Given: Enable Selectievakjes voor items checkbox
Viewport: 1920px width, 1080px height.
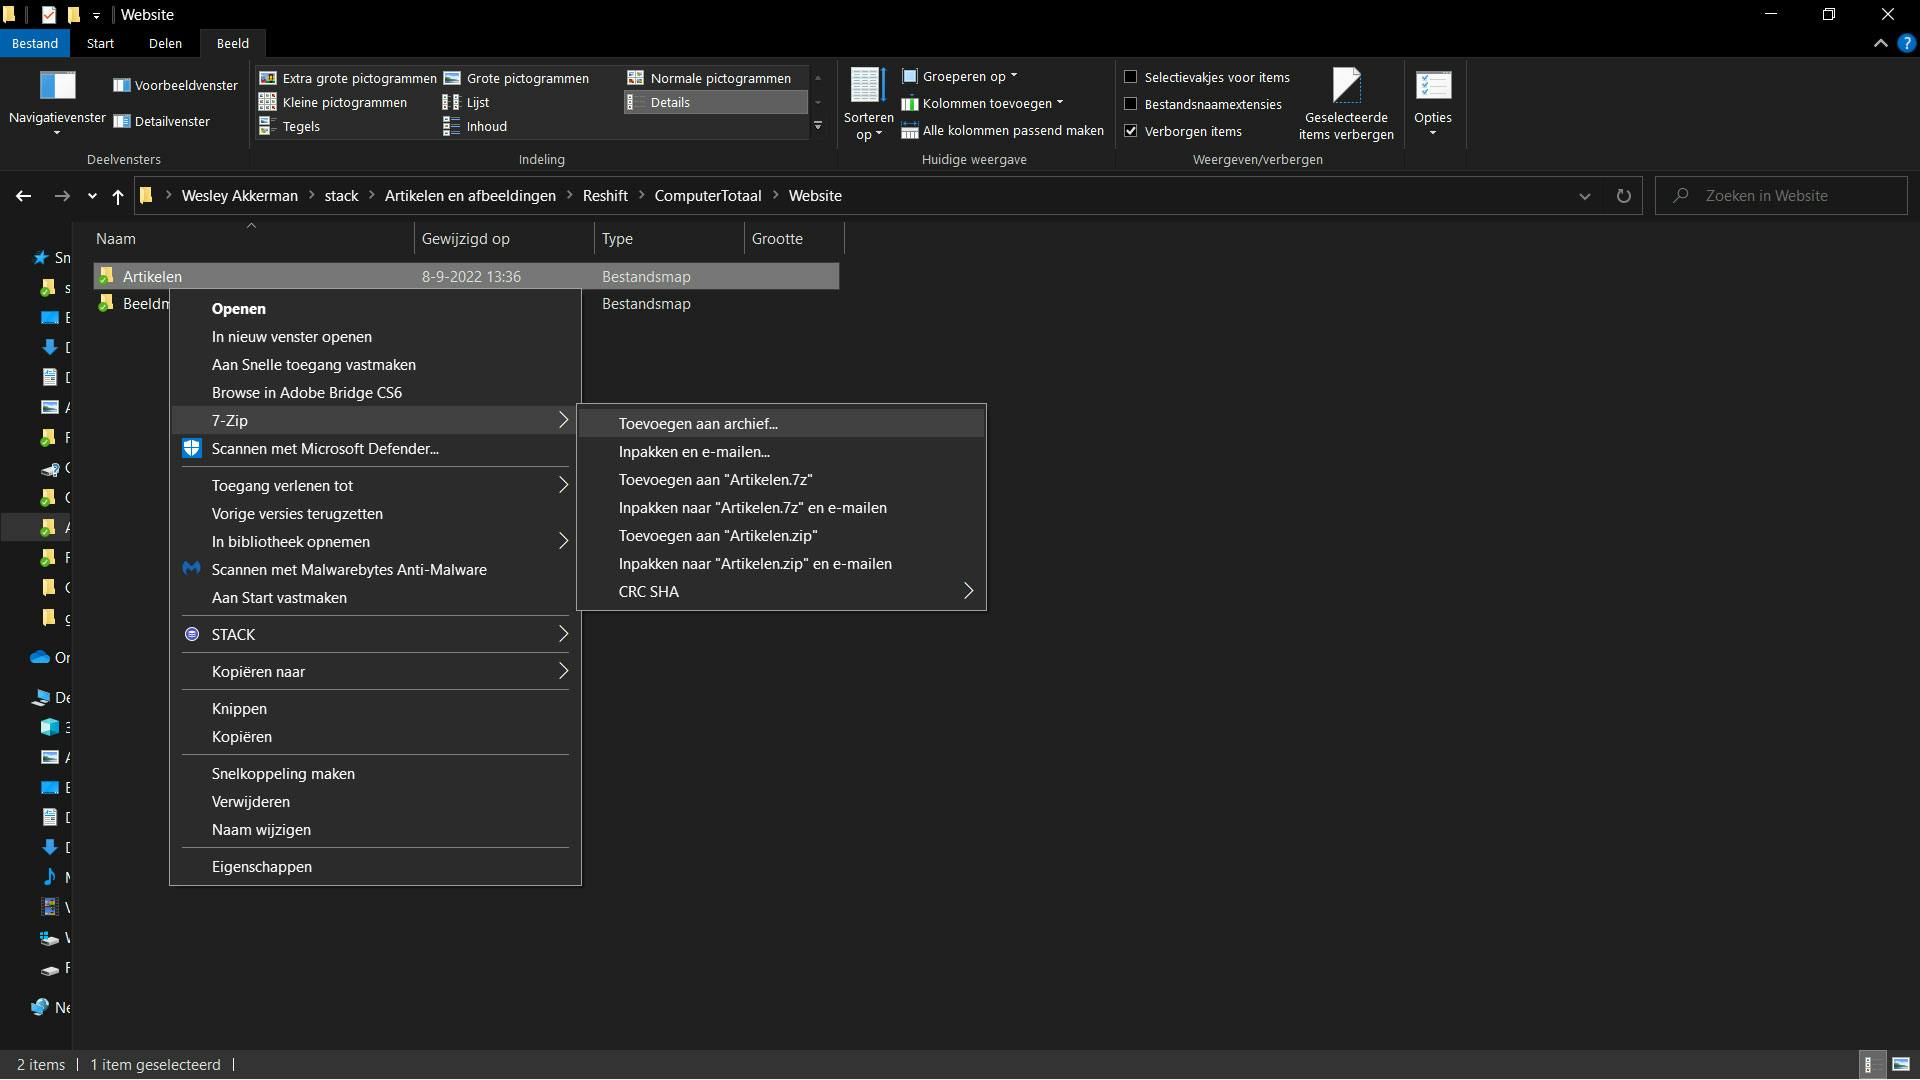Looking at the screenshot, I should click(1131, 77).
